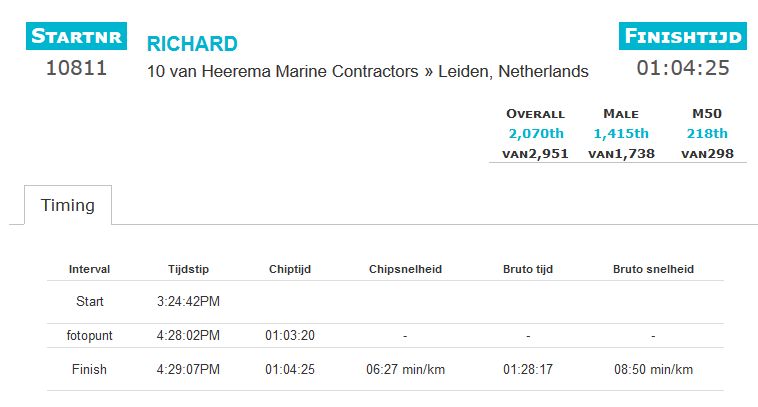Click the Bruto tijd column header
The height and width of the screenshot is (407, 758).
pyautogui.click(x=528, y=269)
